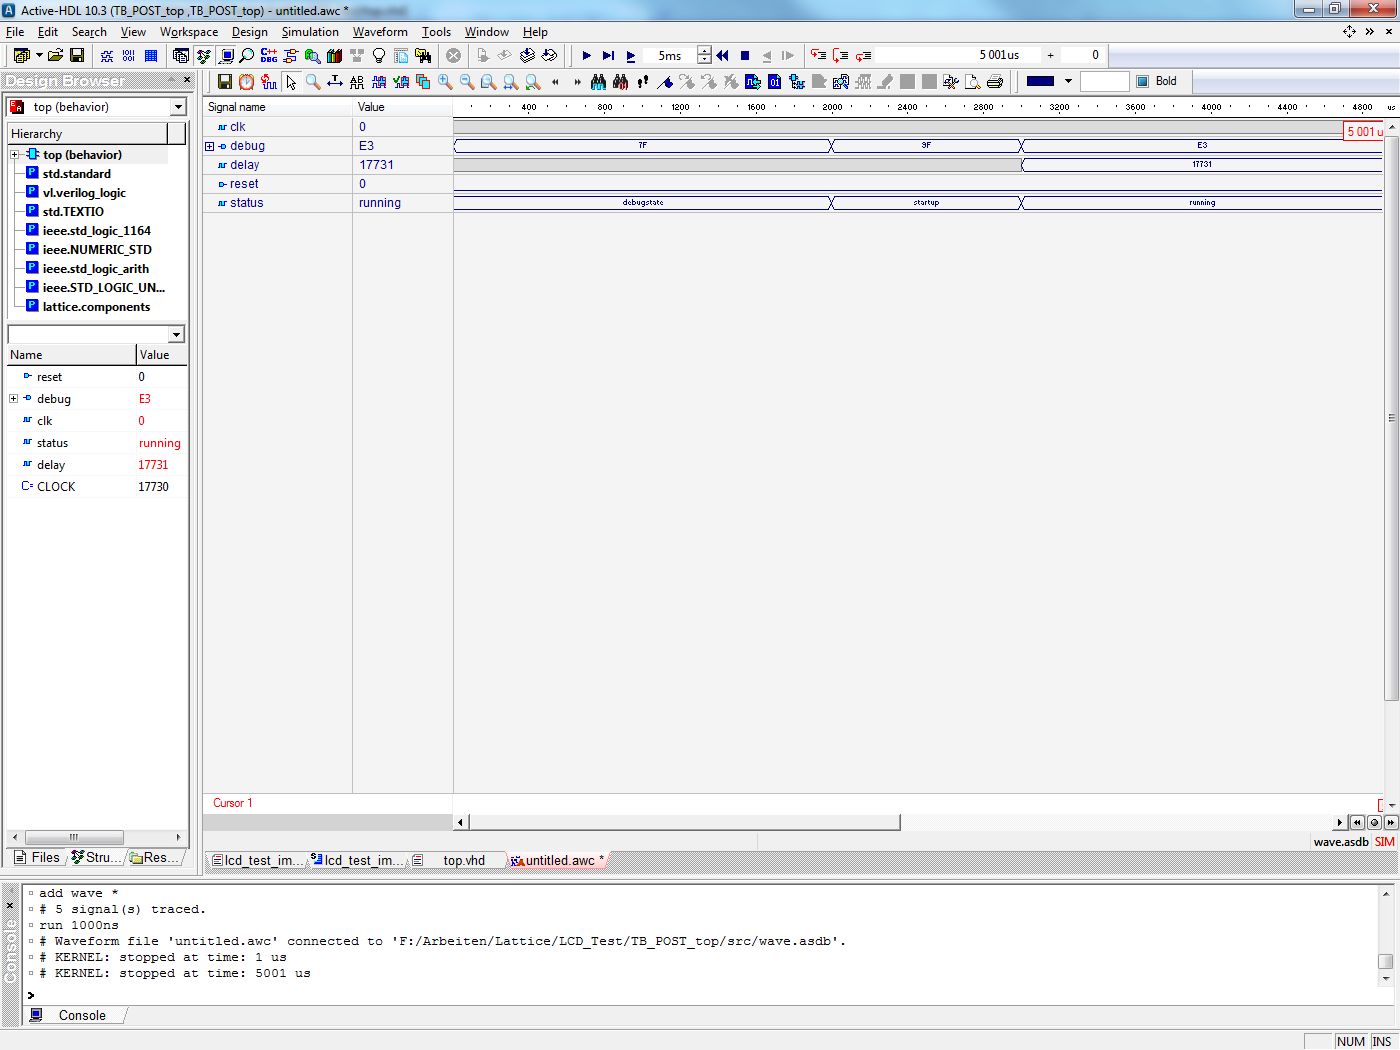Click the Print Preview icon
The width and height of the screenshot is (1400, 1050).
[973, 82]
